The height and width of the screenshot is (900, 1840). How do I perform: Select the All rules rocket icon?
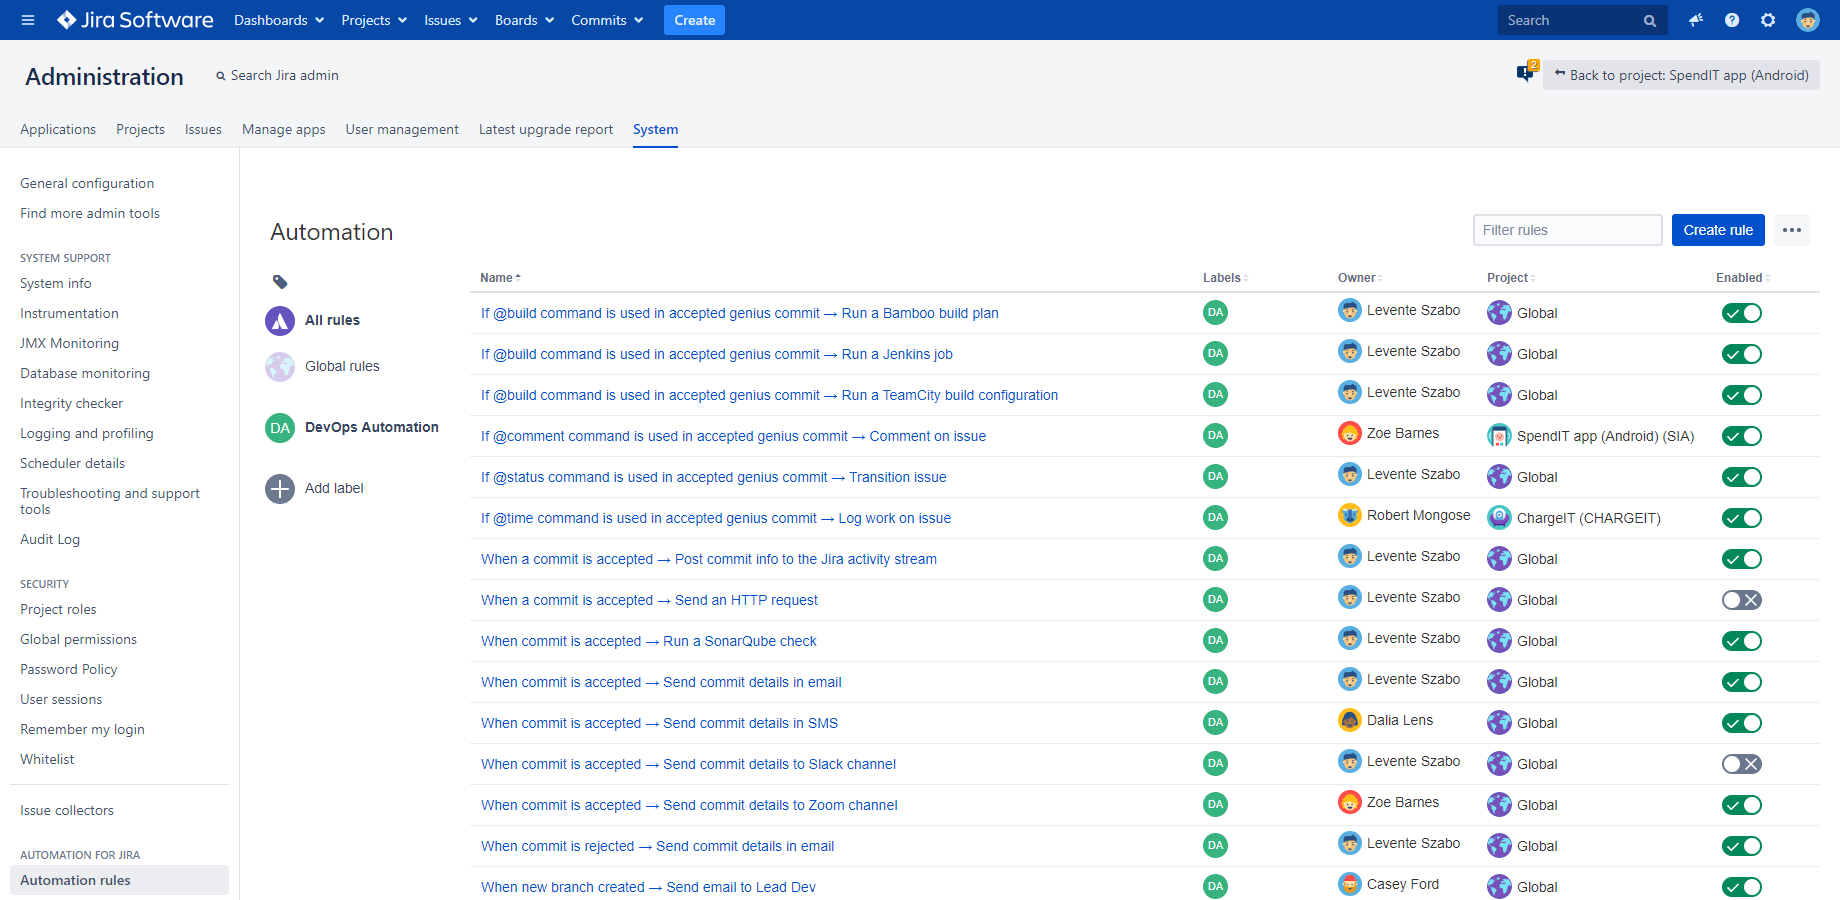(279, 320)
